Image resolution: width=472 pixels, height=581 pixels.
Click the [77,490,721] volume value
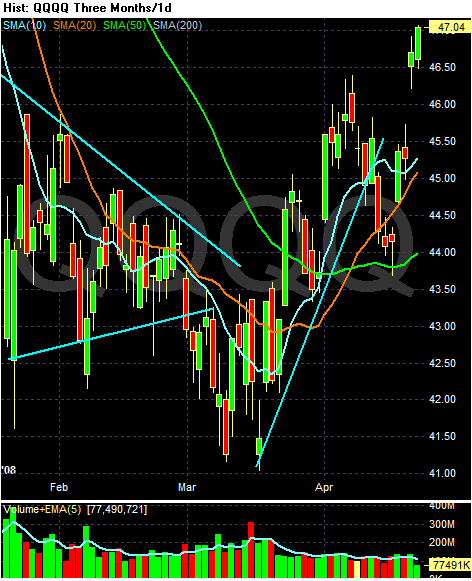[117, 509]
